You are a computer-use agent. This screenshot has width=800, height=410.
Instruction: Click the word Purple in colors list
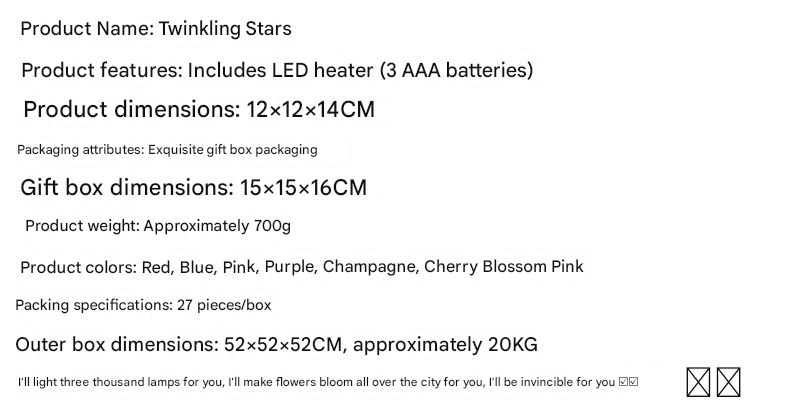click(291, 267)
